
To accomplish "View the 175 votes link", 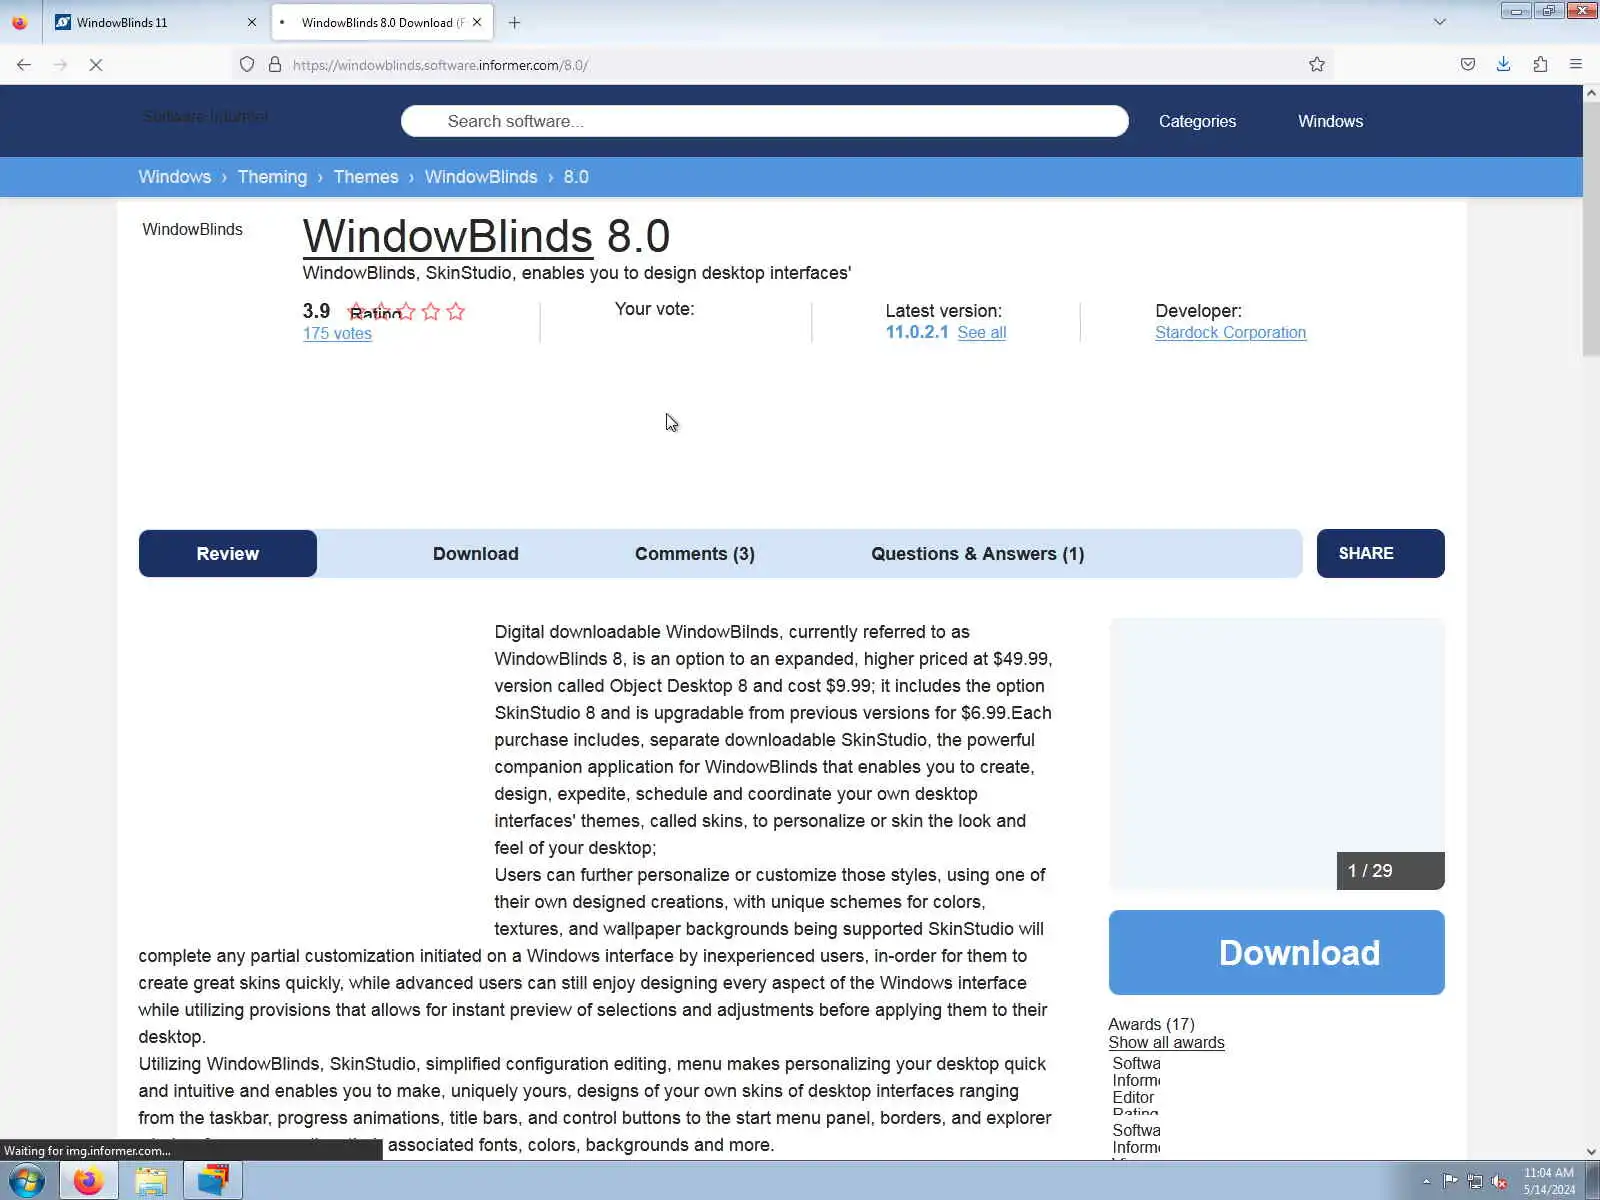I will point(337,333).
